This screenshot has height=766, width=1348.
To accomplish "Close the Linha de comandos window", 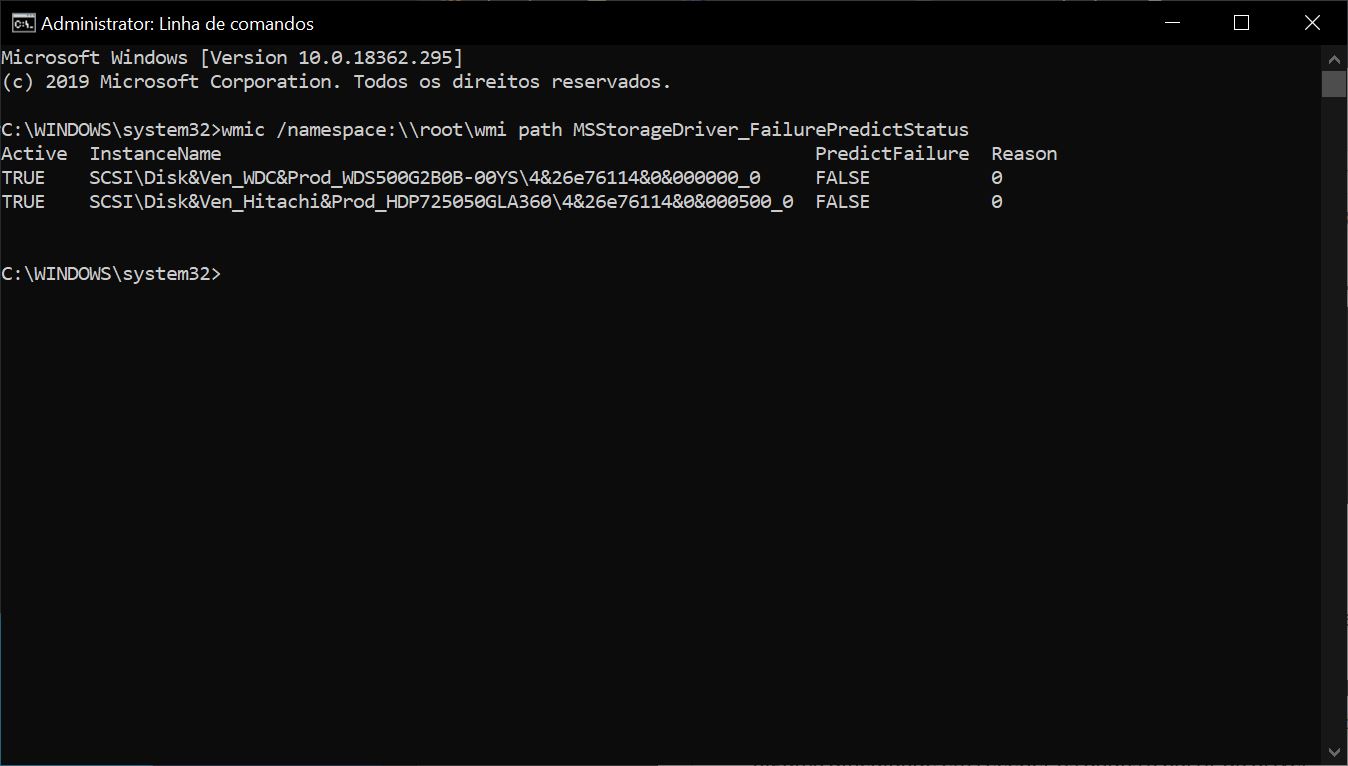I will click(x=1312, y=23).
